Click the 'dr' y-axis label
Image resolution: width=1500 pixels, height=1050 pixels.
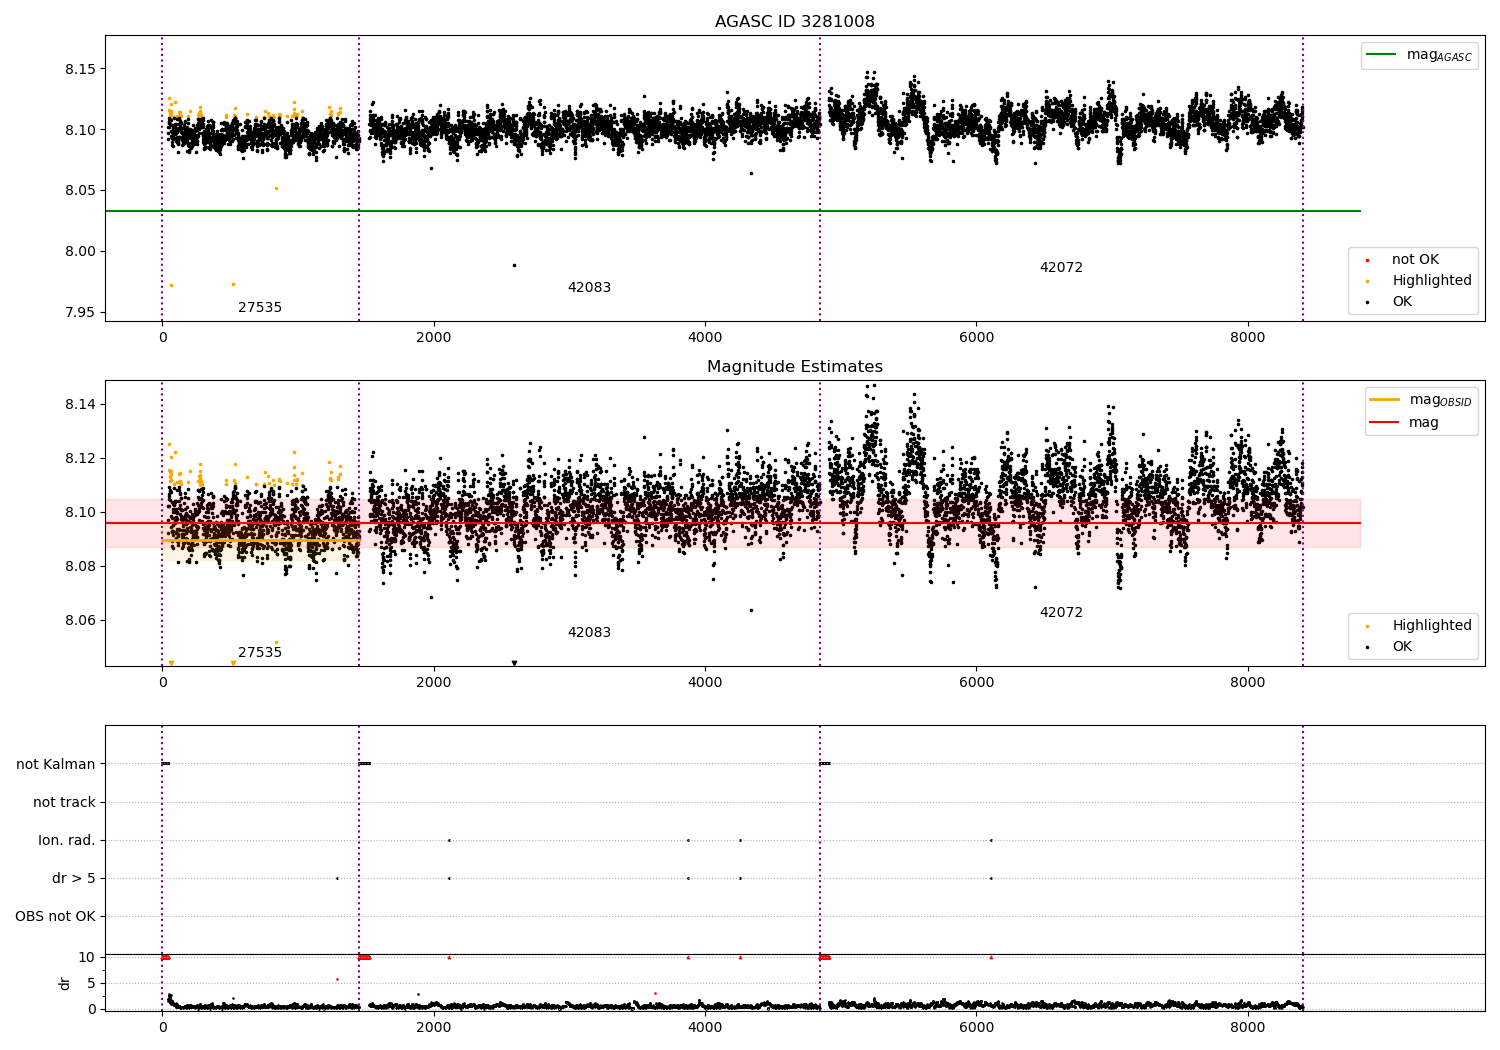point(65,983)
